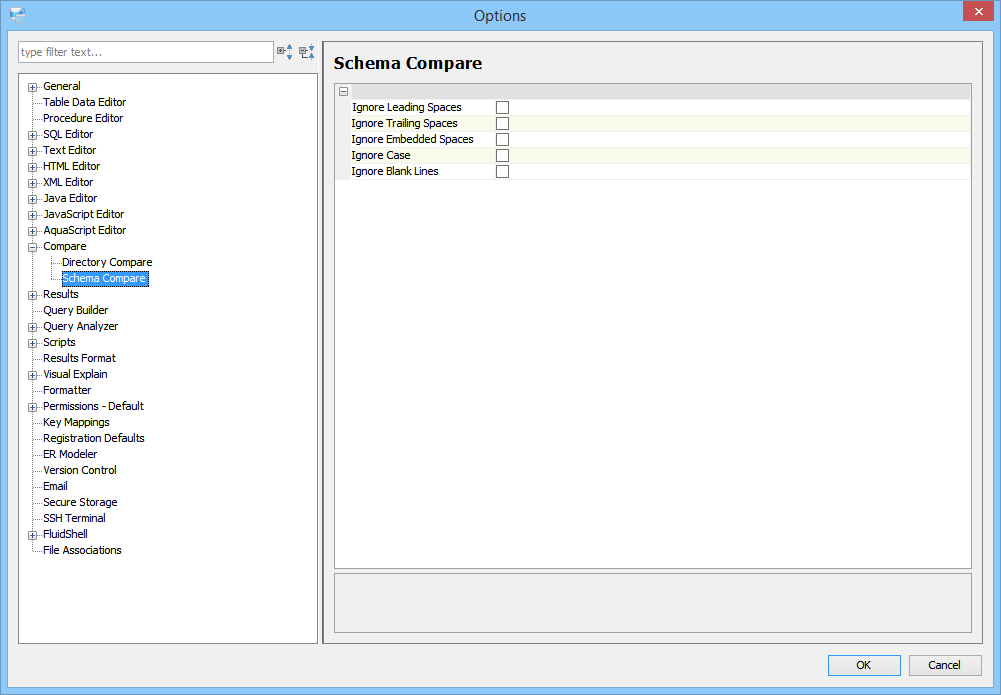Enable Ignore Trailing Spaces checkbox
The width and height of the screenshot is (1001, 695).
(502, 123)
